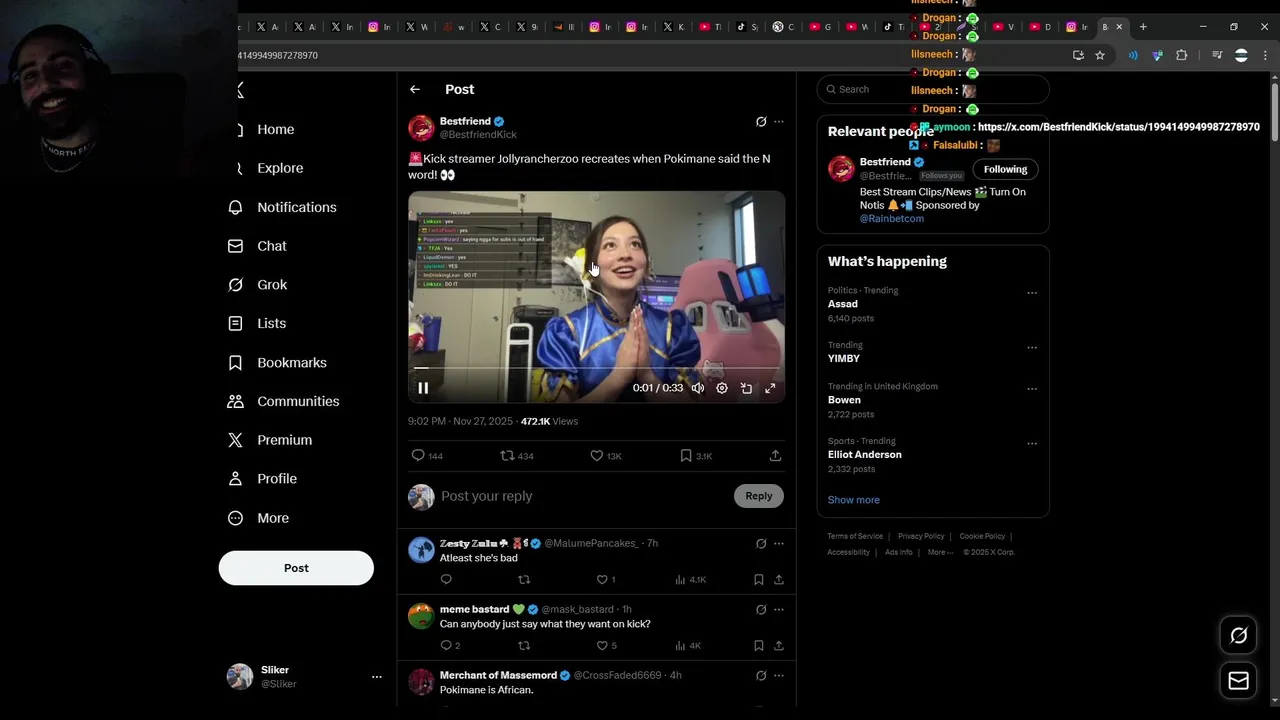This screenshot has height=720, width=1280.
Task: Open the @Rainbetcom link
Action: click(892, 219)
